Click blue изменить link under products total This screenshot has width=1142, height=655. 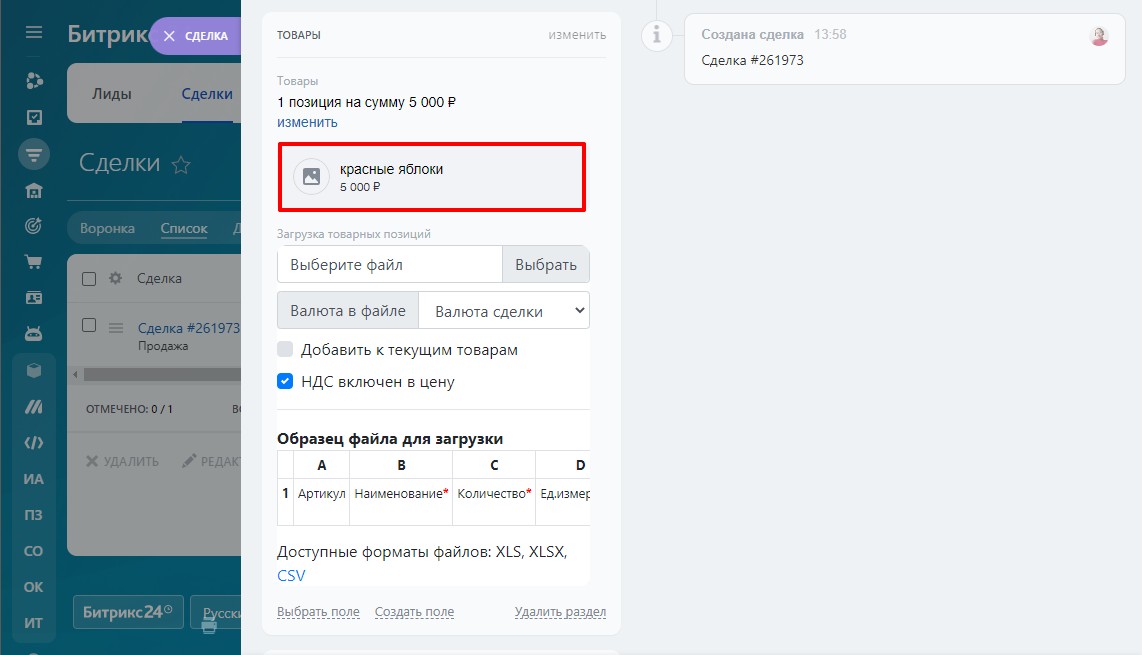[307, 122]
